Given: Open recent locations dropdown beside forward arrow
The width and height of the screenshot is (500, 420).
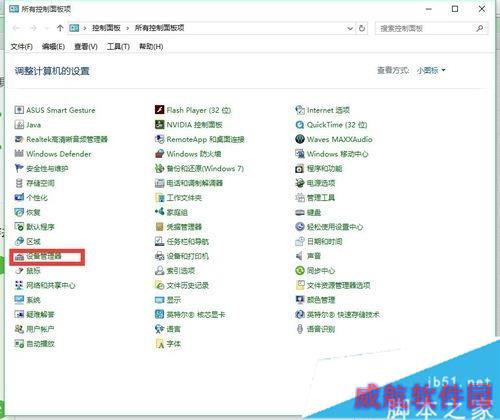Looking at the screenshot, I should [x=47, y=28].
